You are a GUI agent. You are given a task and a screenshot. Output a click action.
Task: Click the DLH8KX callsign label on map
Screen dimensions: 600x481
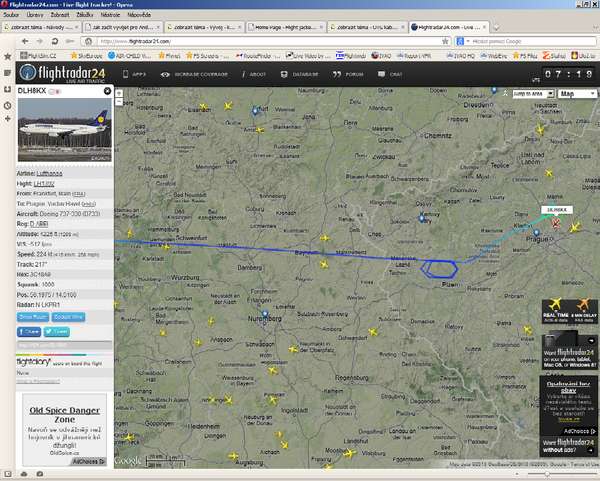click(557, 210)
